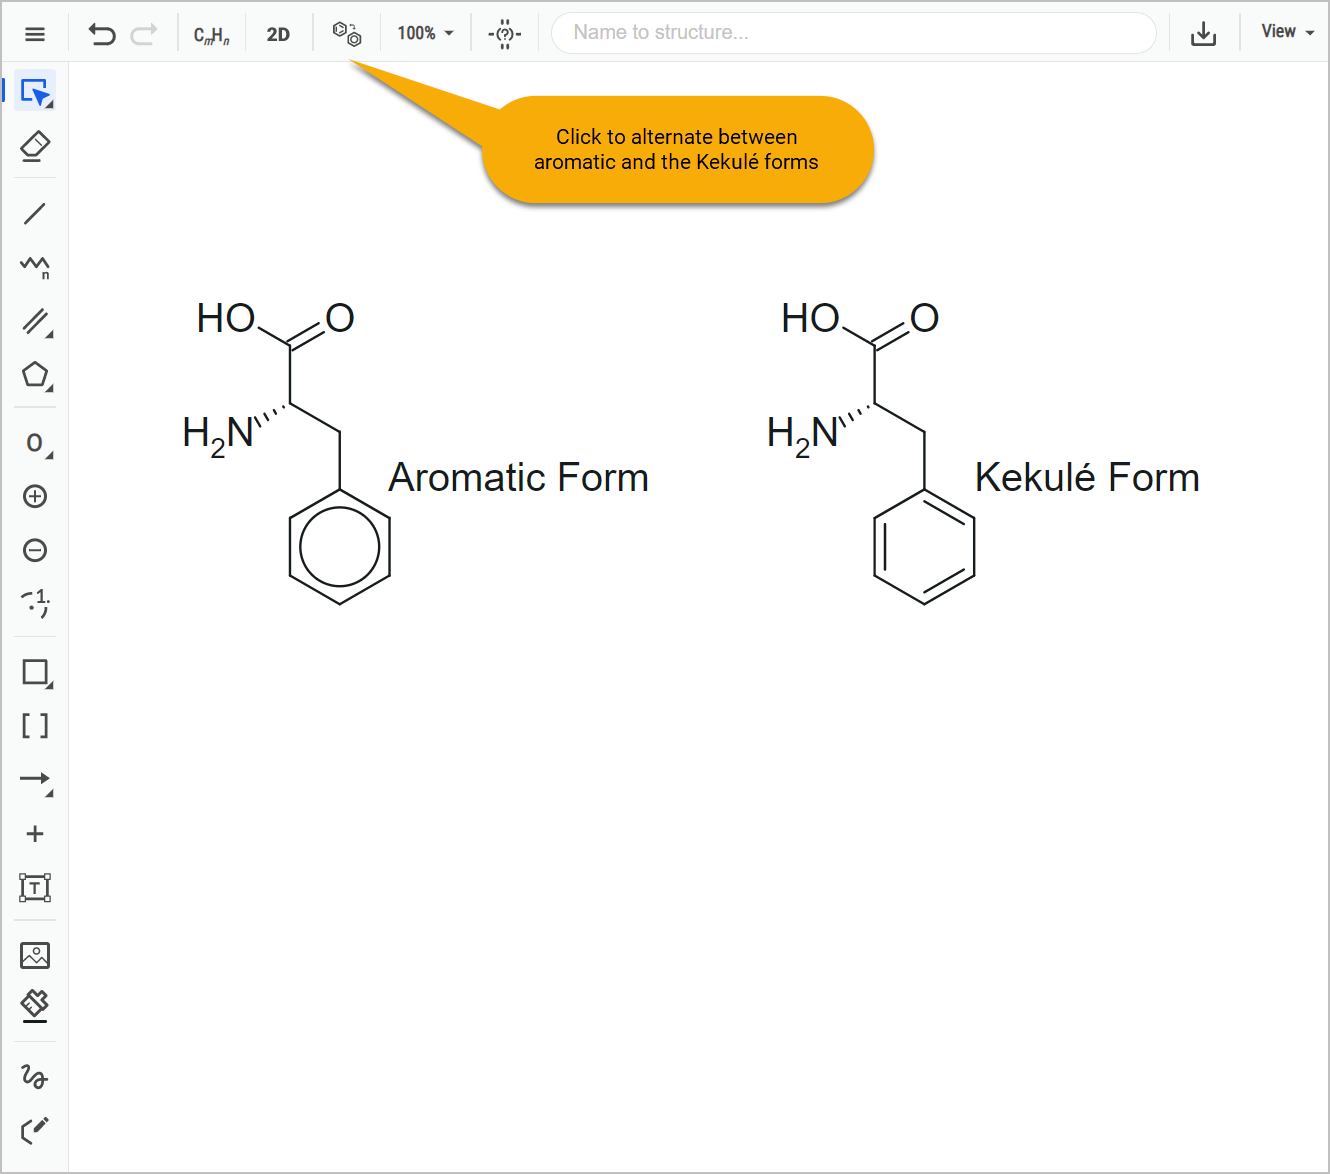
Task: Open the color fill highlight tool
Action: [35, 1006]
